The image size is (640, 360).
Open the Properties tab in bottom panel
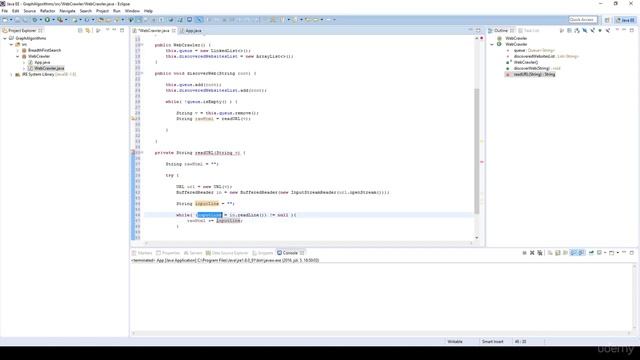[x=168, y=253]
